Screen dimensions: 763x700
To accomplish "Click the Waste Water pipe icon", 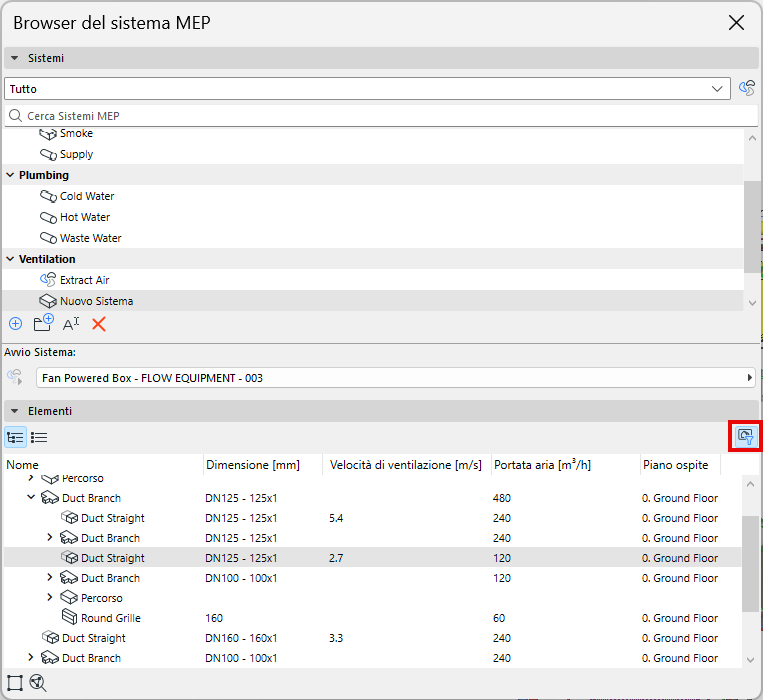I will 48,238.
